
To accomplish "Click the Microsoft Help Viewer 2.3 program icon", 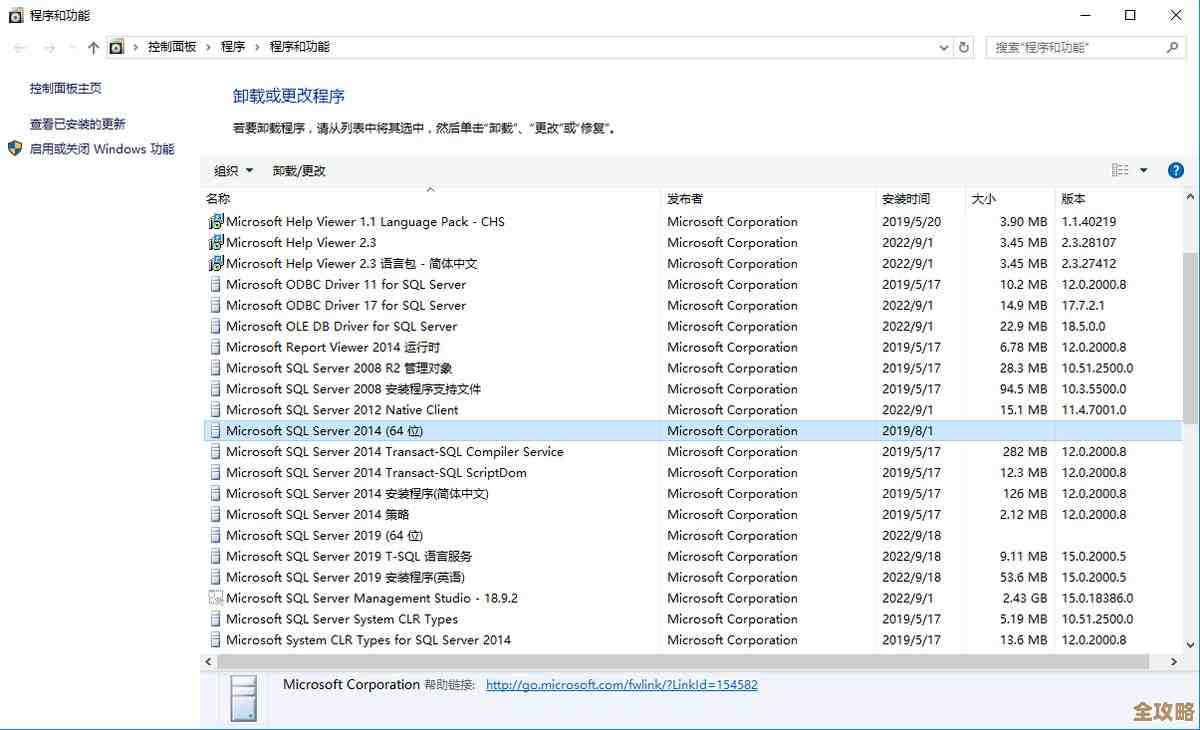I will pyautogui.click(x=214, y=242).
